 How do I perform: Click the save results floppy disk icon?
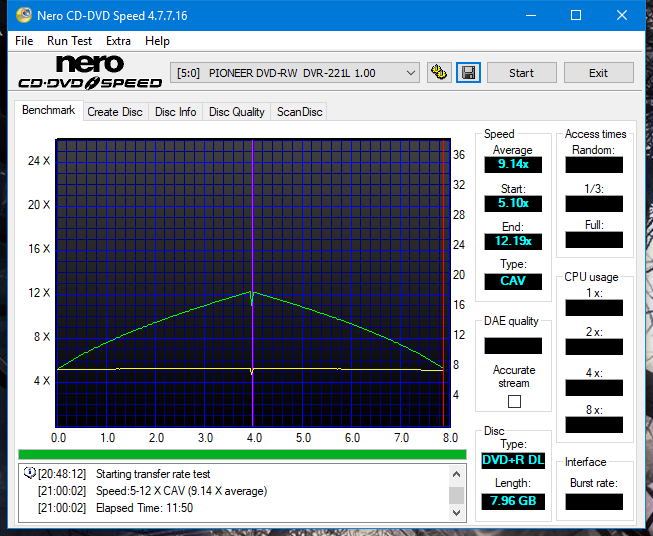pyautogui.click(x=469, y=73)
